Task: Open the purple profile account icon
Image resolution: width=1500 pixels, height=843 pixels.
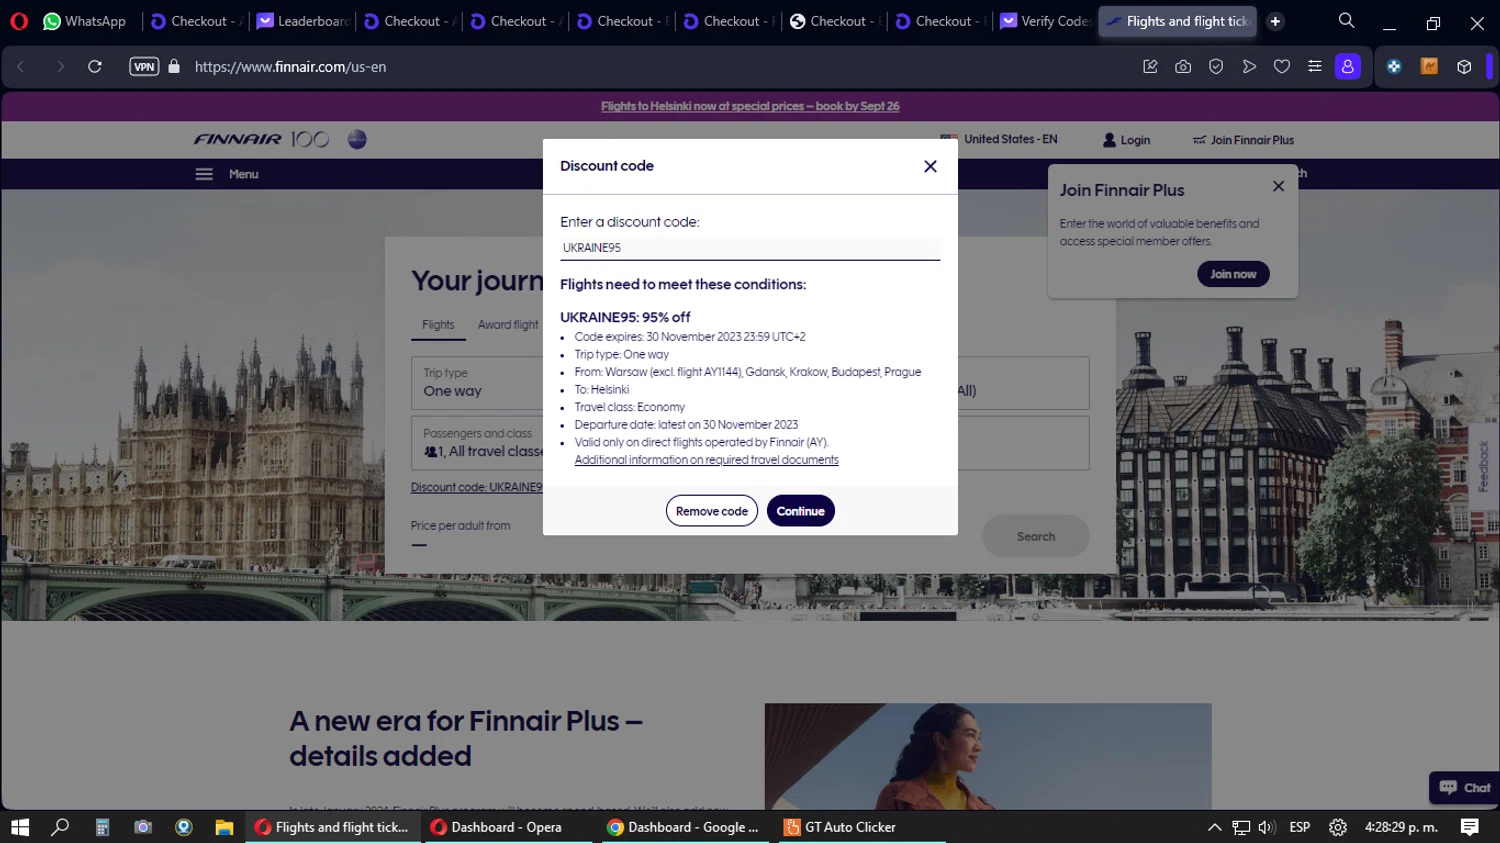Action: pyautogui.click(x=1348, y=67)
